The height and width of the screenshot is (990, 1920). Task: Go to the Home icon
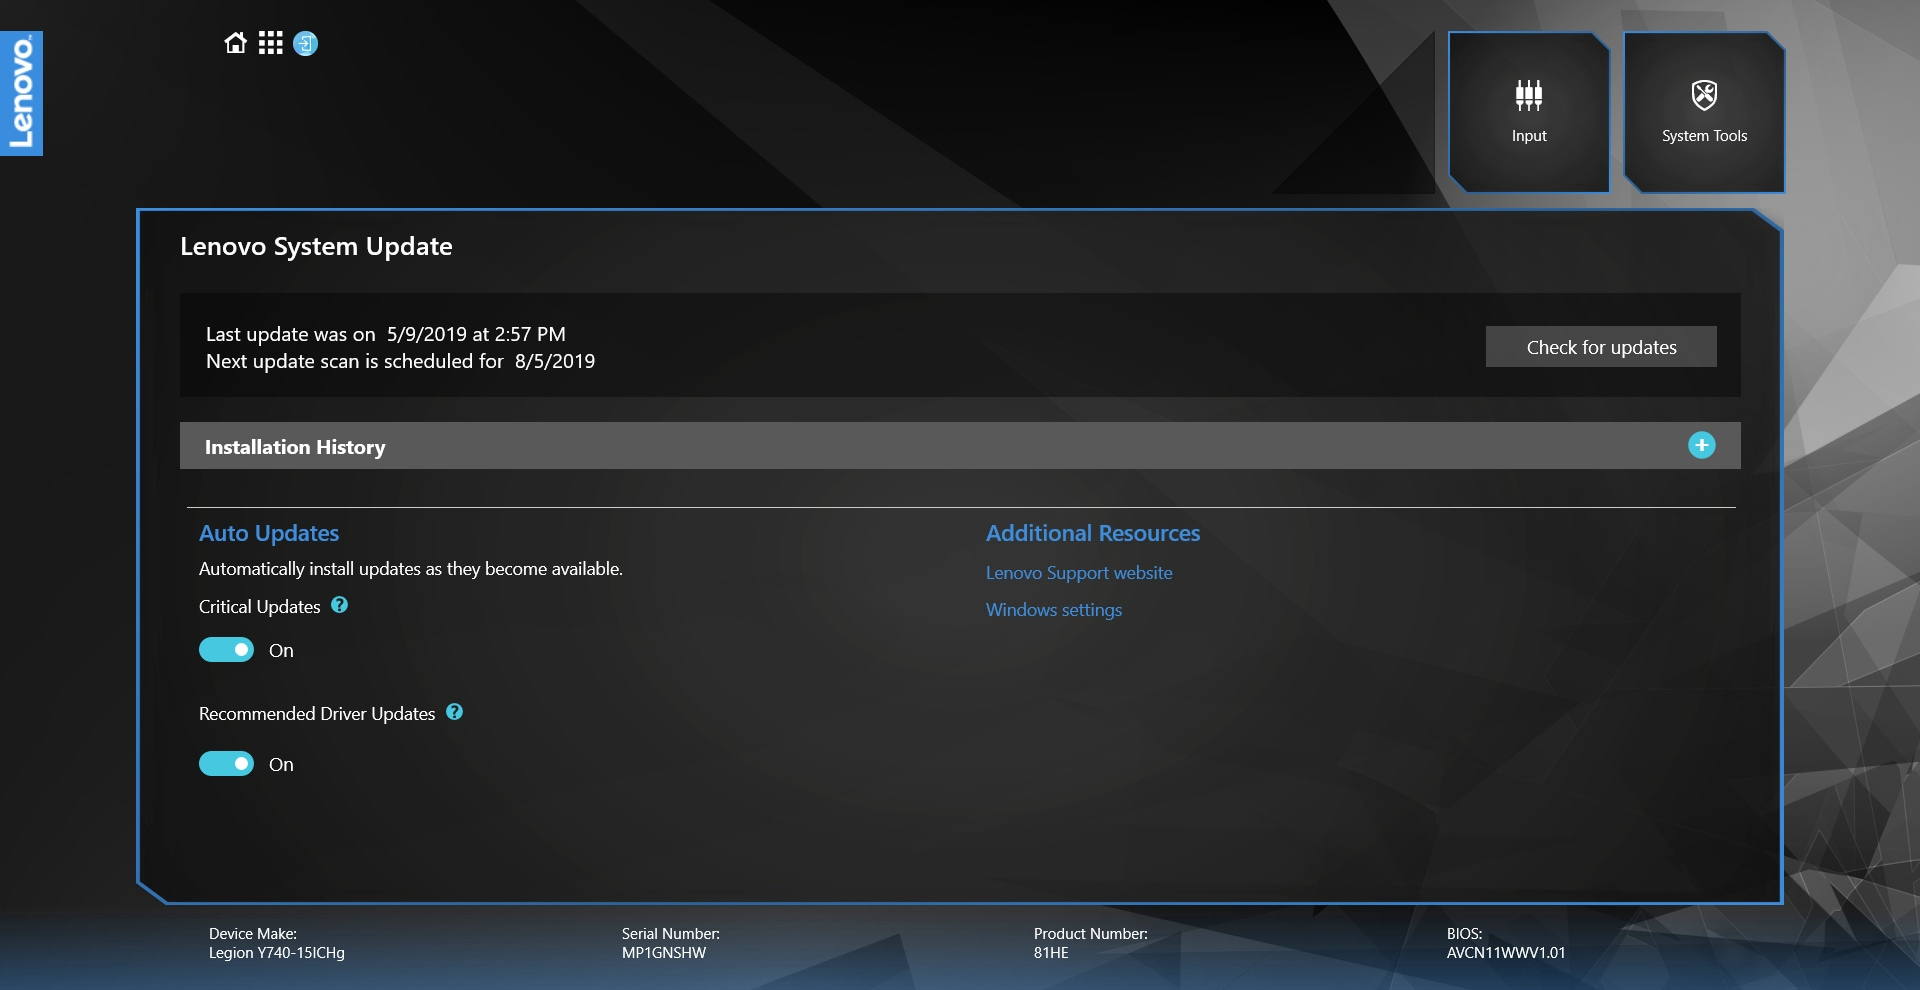(x=235, y=43)
